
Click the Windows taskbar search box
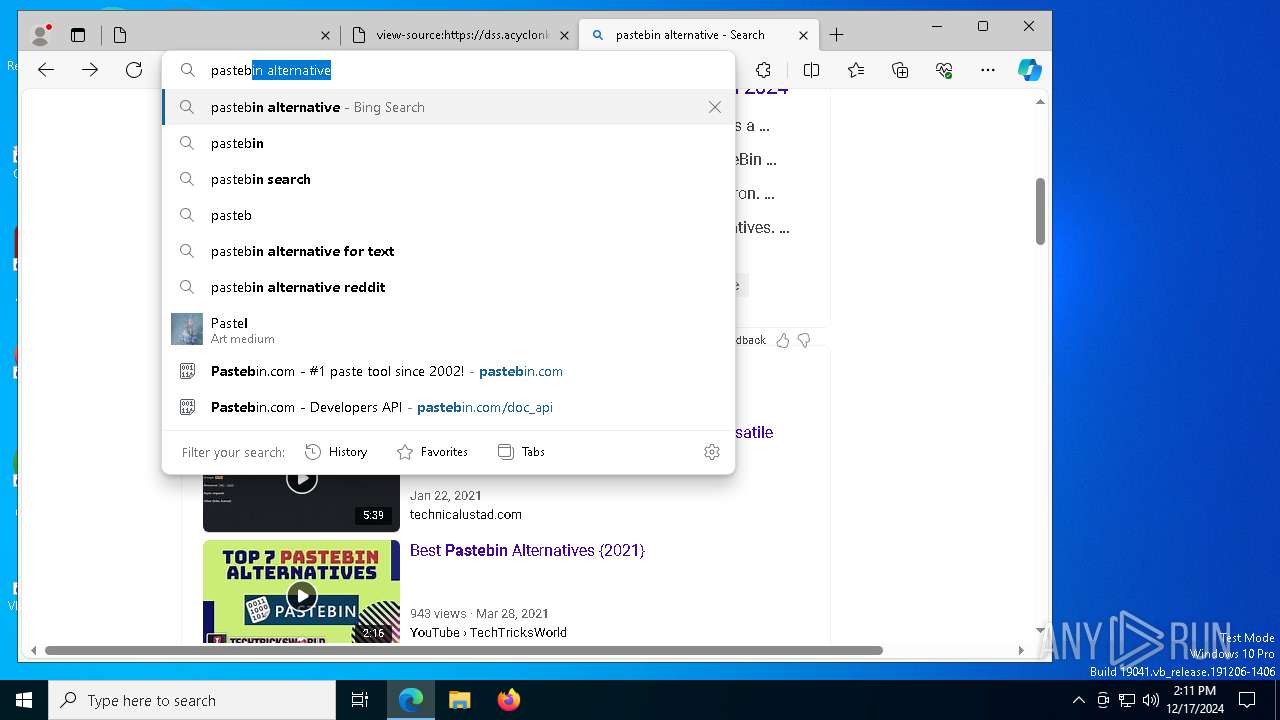(192, 700)
